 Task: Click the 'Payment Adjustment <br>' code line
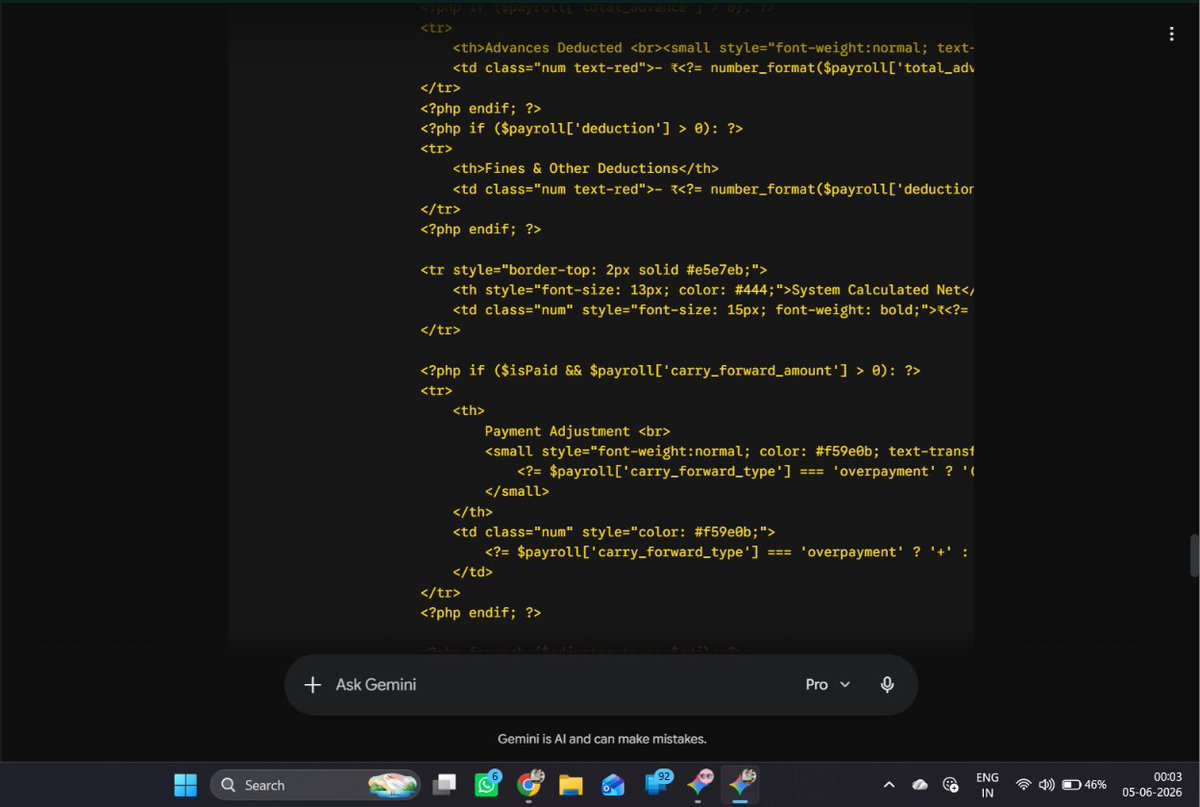point(577,431)
